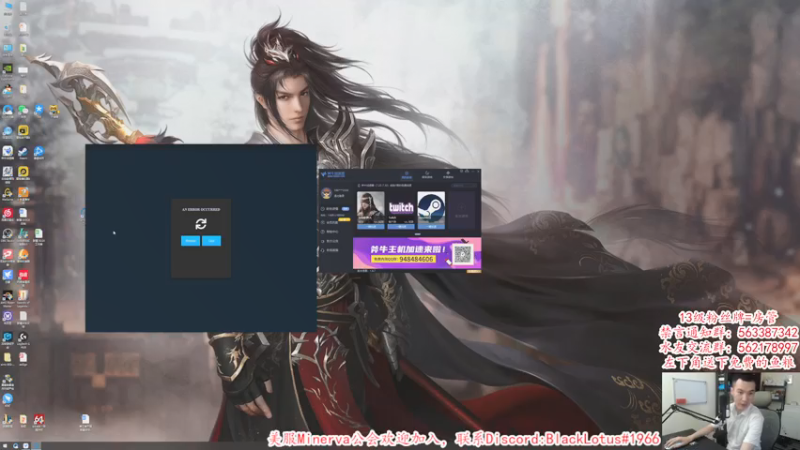Open the fifth sidebar item in the accelerator
This screenshot has height=450, width=800.
[x=332, y=251]
